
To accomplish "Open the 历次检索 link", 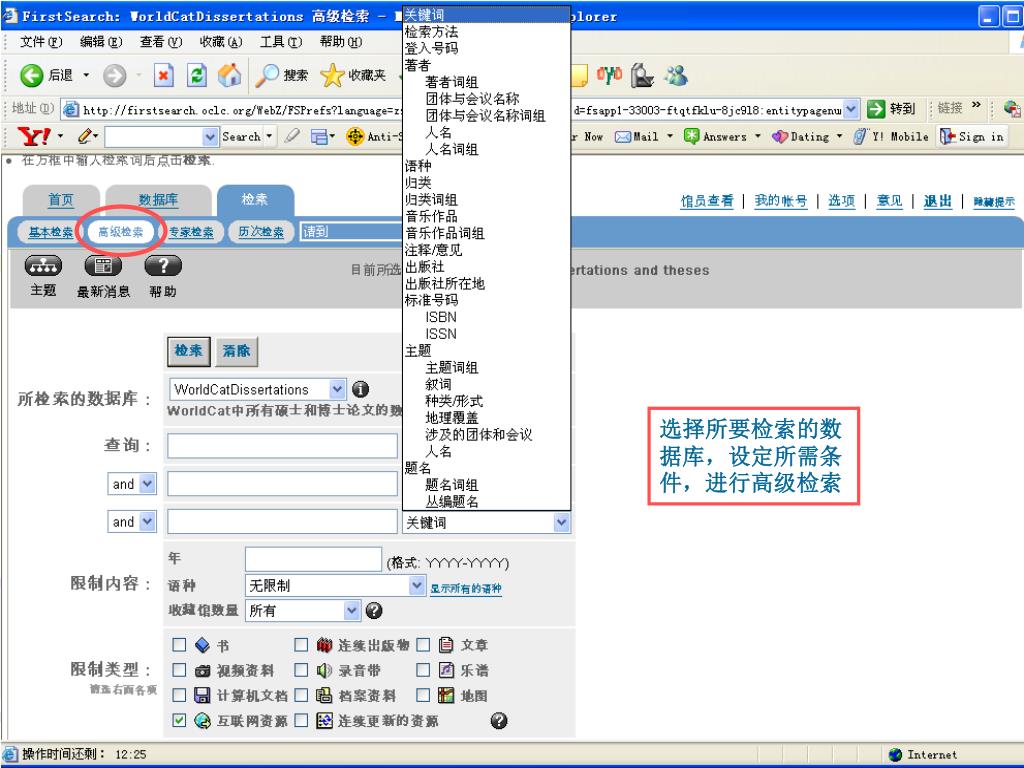I will (261, 232).
